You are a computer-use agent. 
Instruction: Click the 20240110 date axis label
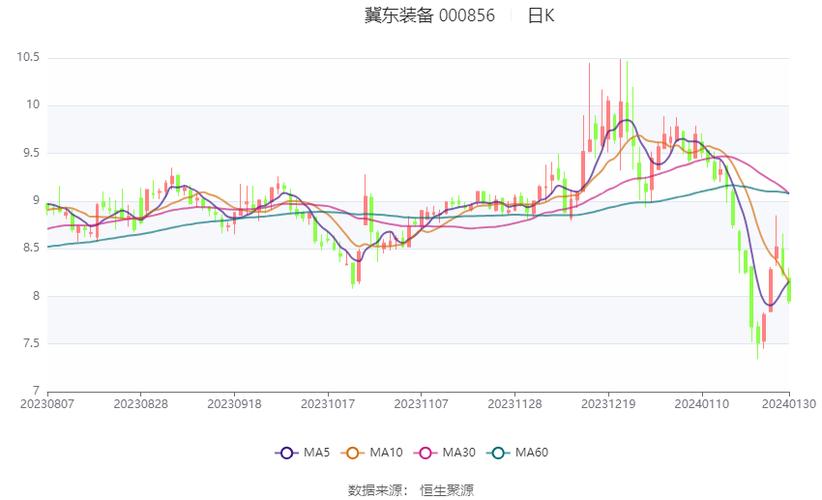[701, 404]
